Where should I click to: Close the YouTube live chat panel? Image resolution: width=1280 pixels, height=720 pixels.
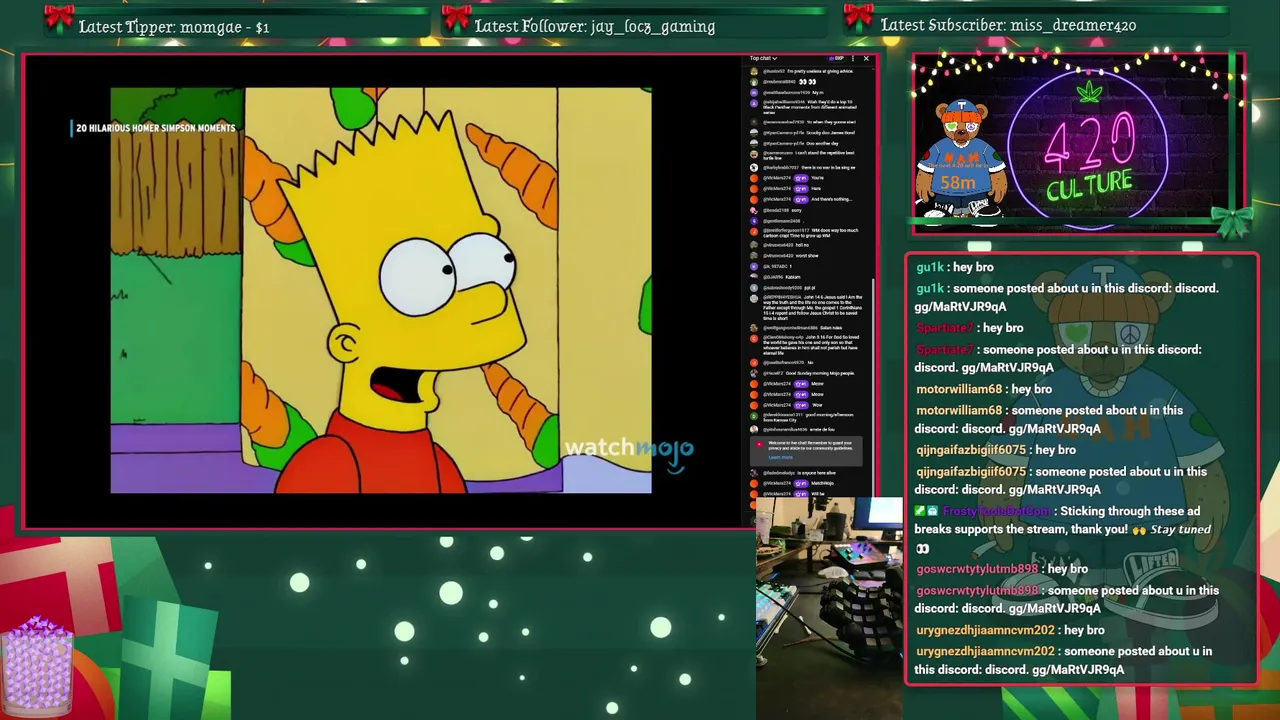pos(866,58)
